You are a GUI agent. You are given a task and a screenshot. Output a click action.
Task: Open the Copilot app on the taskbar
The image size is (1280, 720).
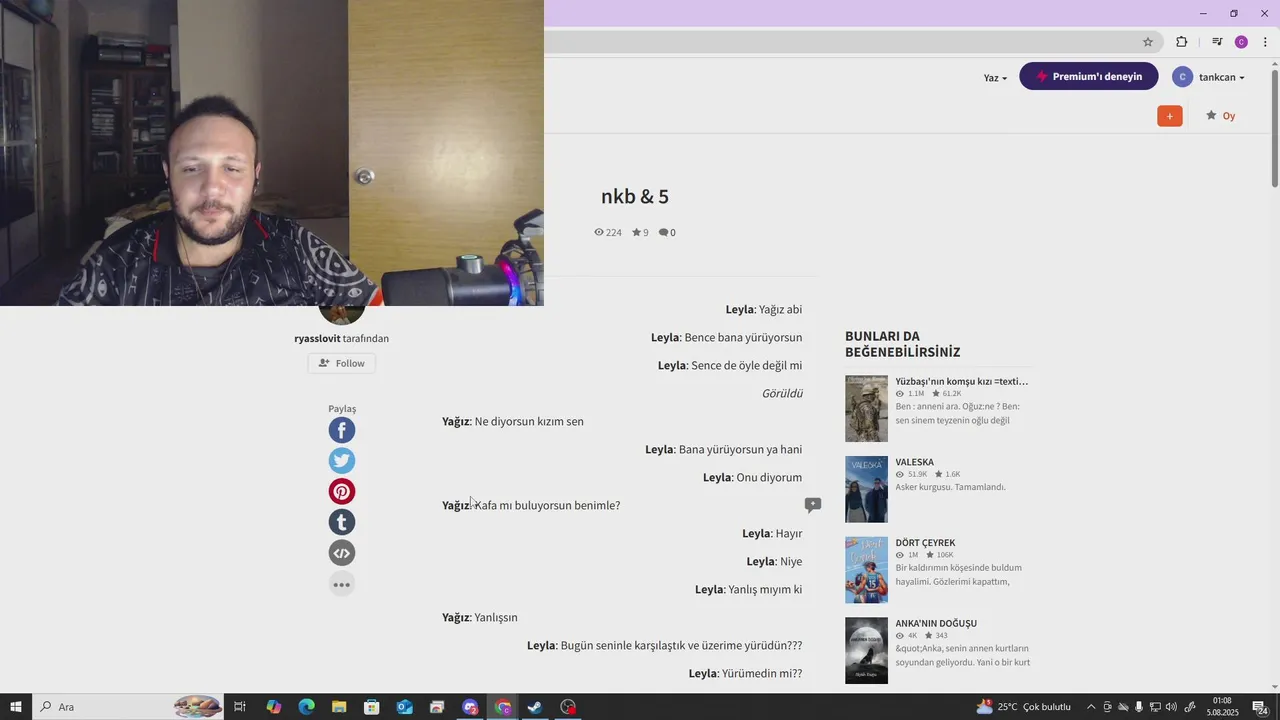273,707
